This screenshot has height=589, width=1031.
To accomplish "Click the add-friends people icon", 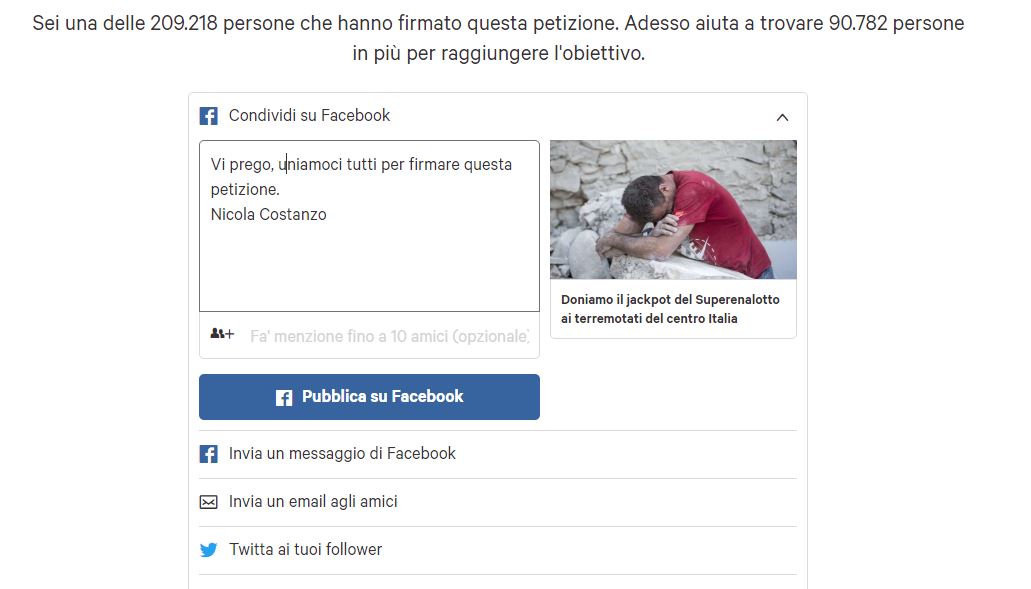I will [x=222, y=334].
